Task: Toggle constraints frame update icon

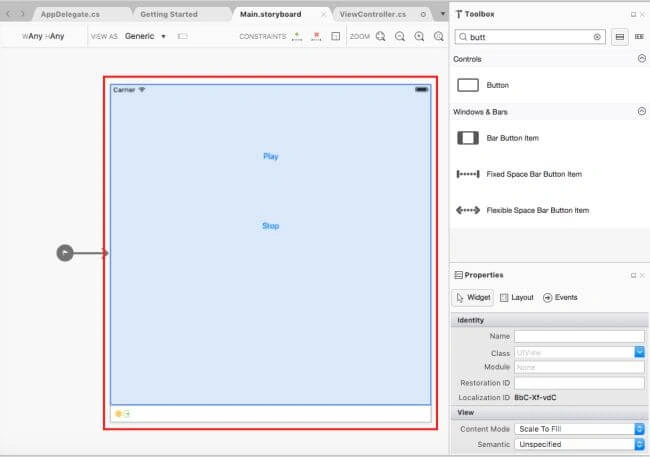Action: (x=336, y=36)
